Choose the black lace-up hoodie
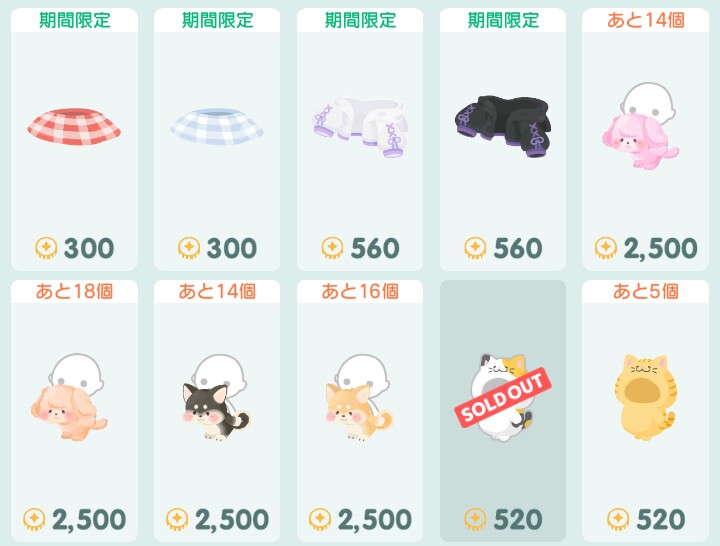Screen dimensions: 720x546 coord(503,126)
